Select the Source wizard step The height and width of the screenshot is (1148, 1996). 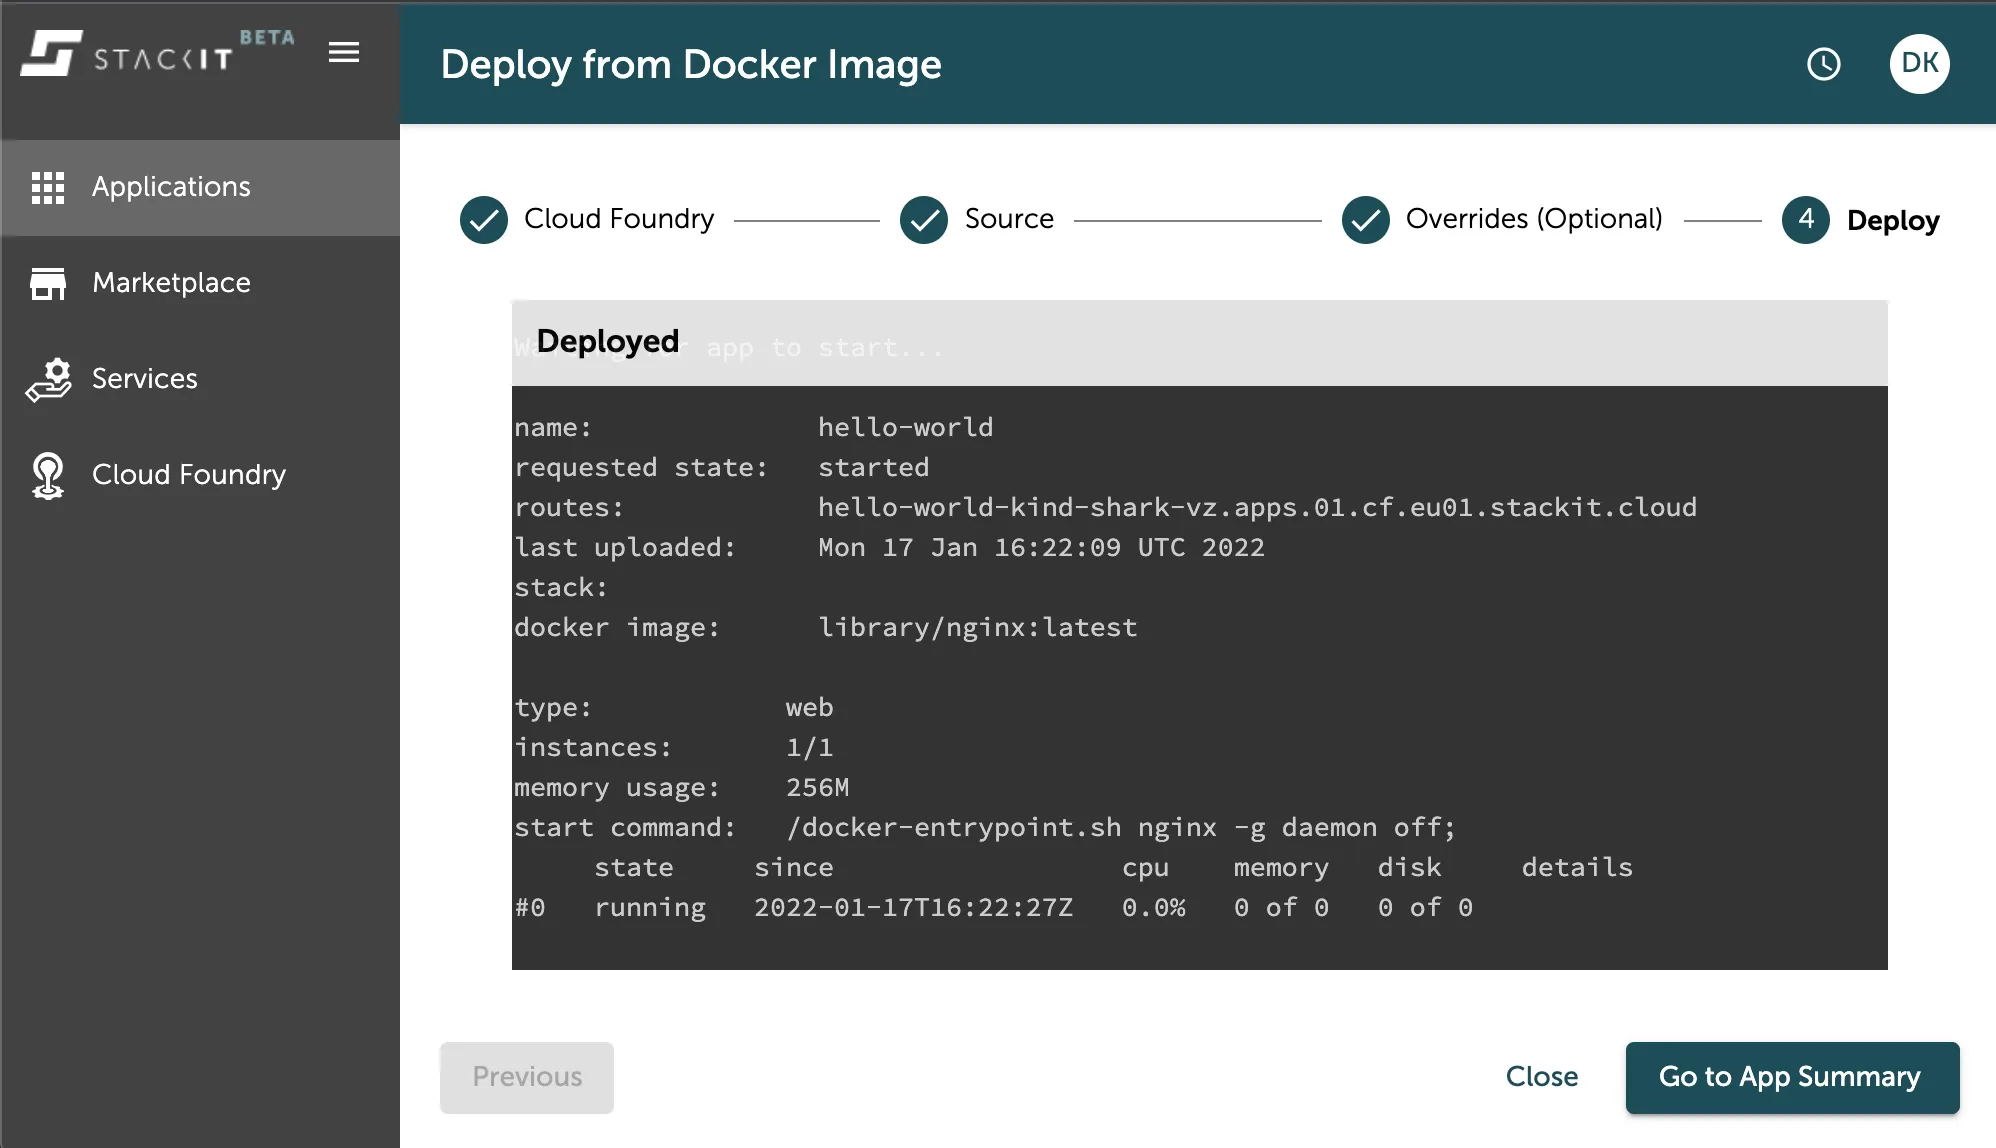pos(1008,219)
